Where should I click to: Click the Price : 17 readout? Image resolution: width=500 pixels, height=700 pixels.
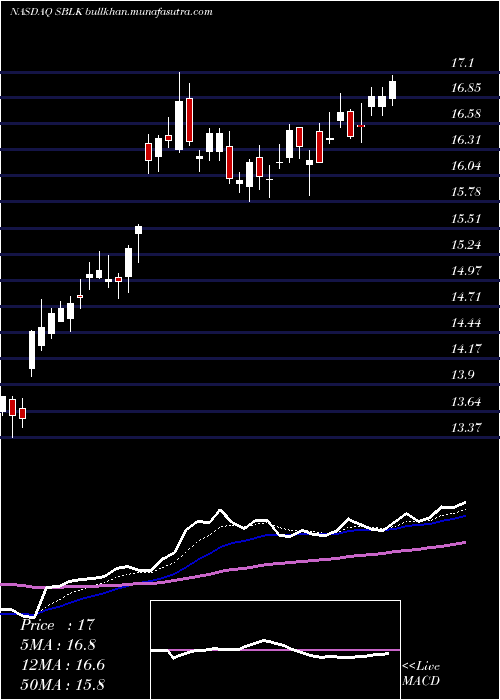coord(58,625)
